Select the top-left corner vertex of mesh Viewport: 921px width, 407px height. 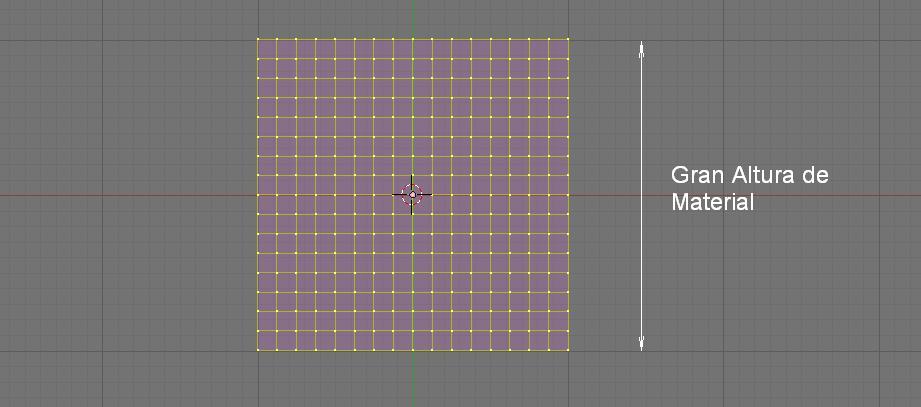coord(258,39)
